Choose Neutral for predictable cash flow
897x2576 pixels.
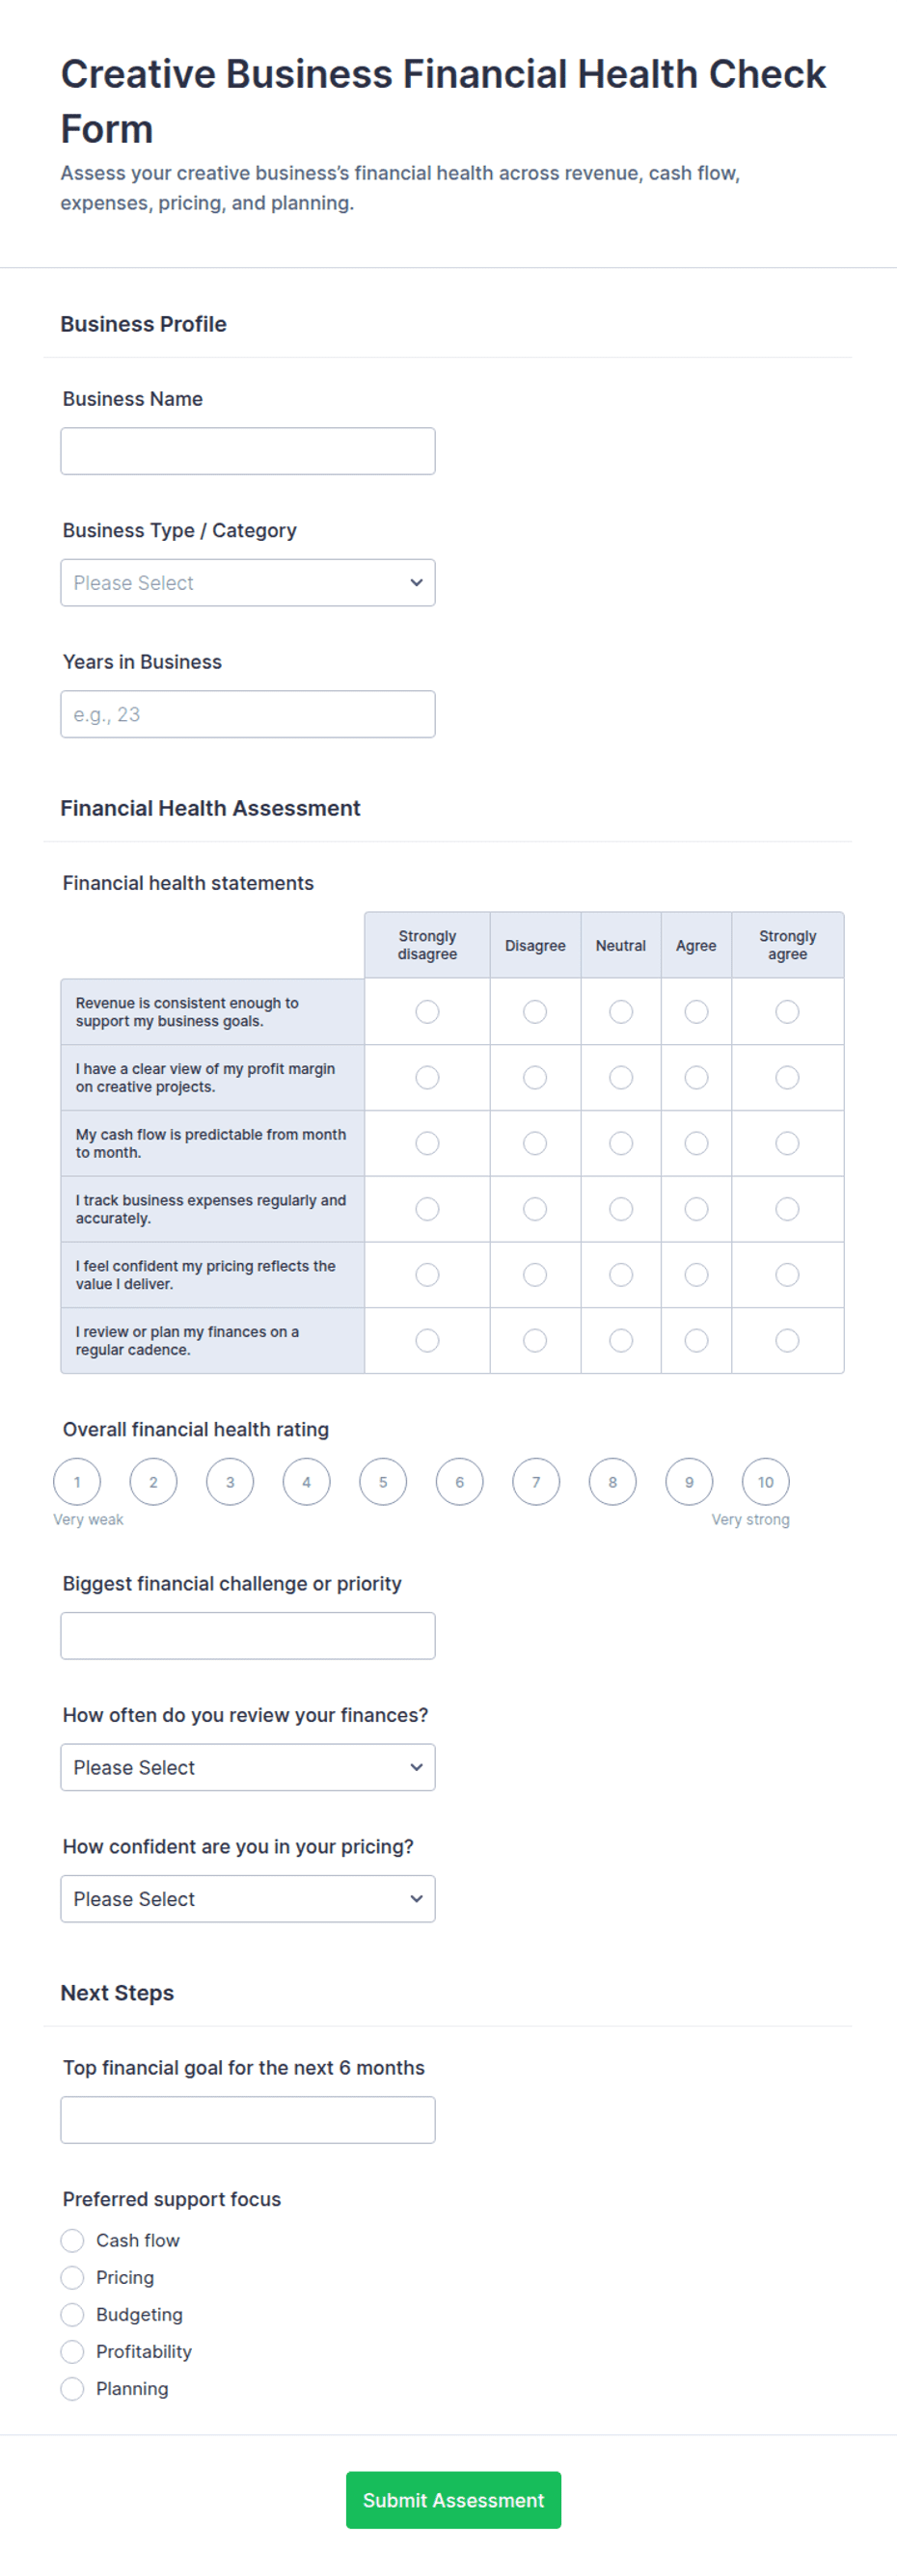(x=621, y=1143)
